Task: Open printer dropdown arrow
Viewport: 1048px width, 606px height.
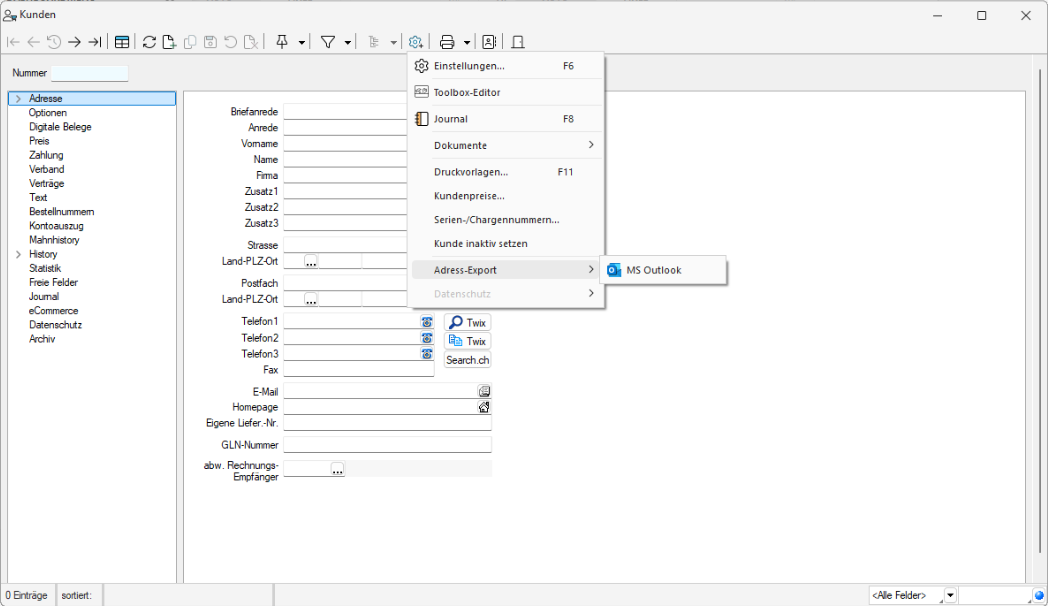Action: pos(467,43)
